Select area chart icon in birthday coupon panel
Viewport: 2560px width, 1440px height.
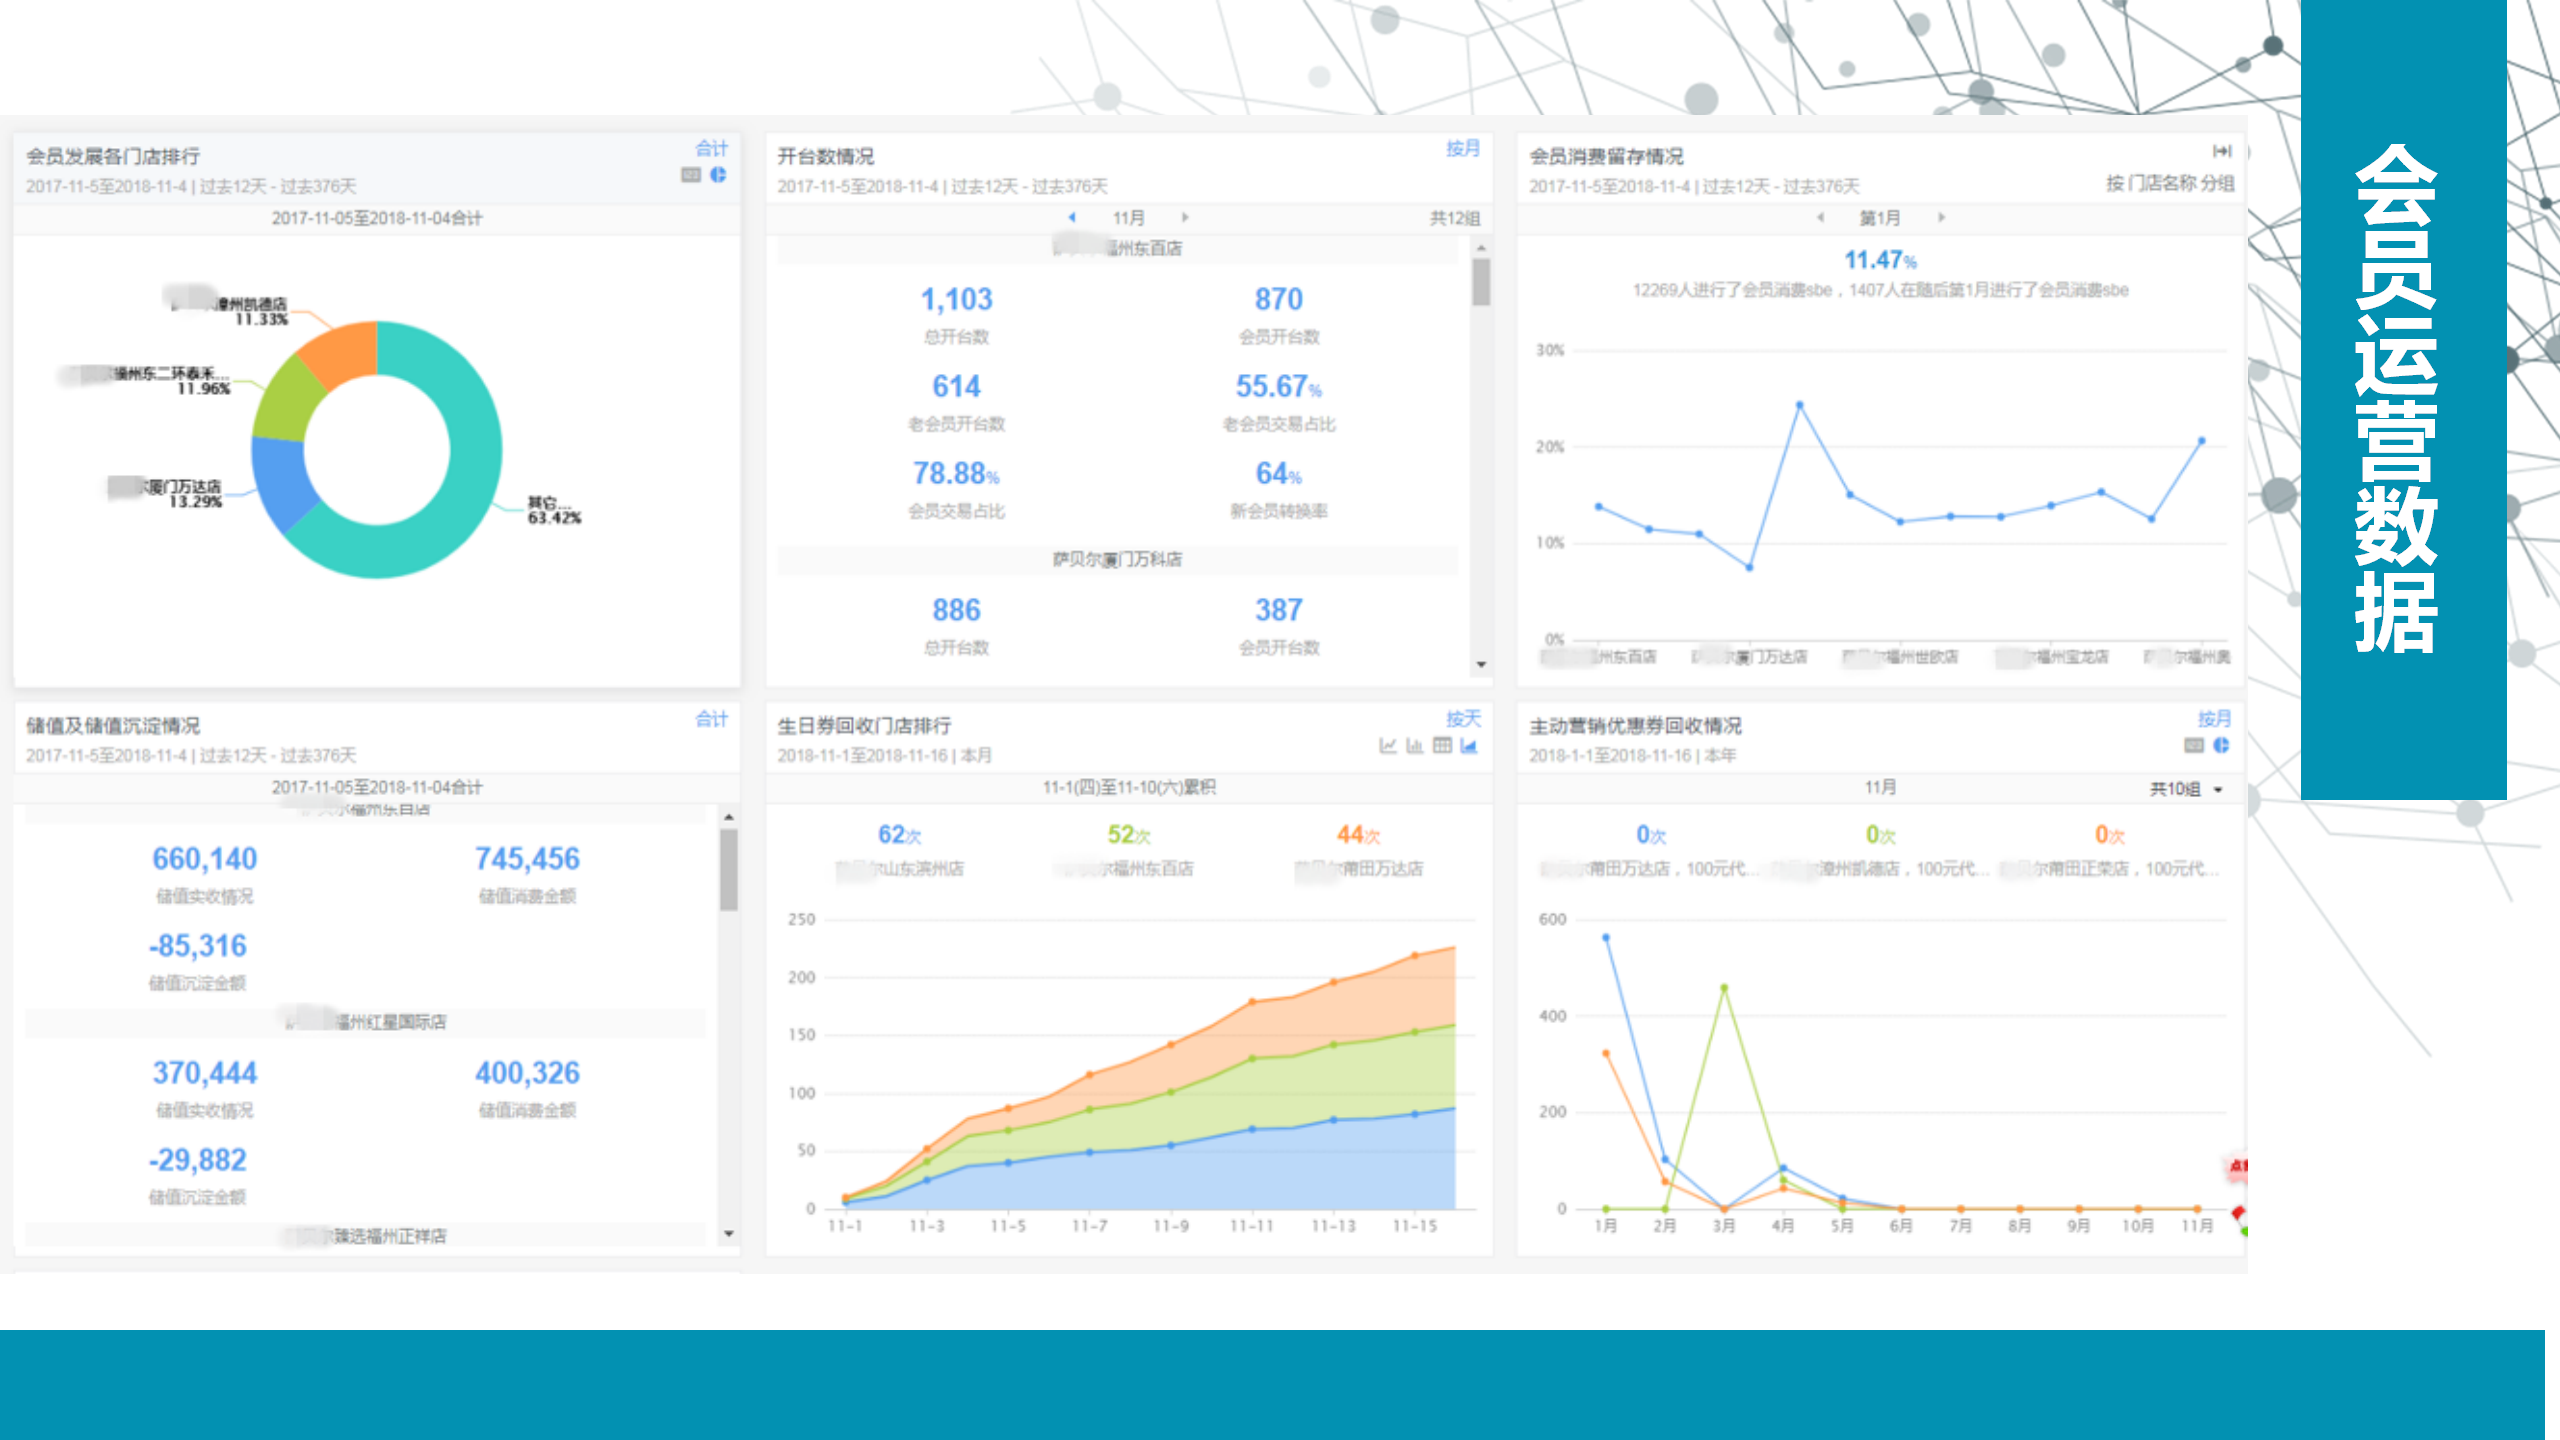tap(1469, 746)
